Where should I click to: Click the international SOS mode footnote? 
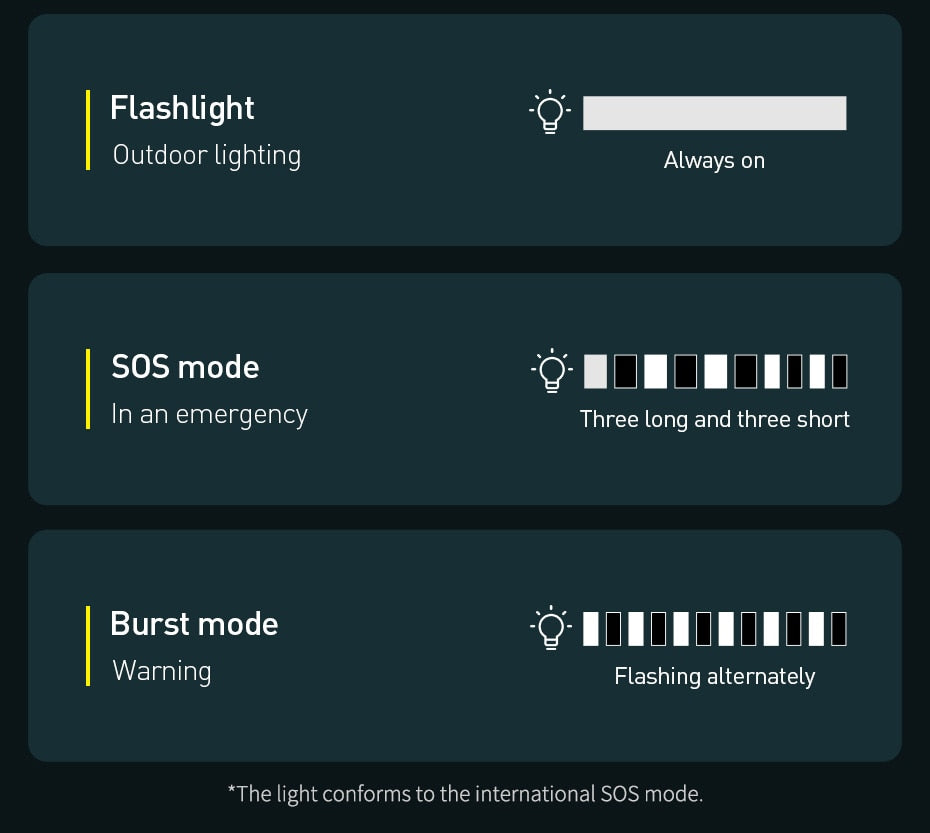coord(465,794)
